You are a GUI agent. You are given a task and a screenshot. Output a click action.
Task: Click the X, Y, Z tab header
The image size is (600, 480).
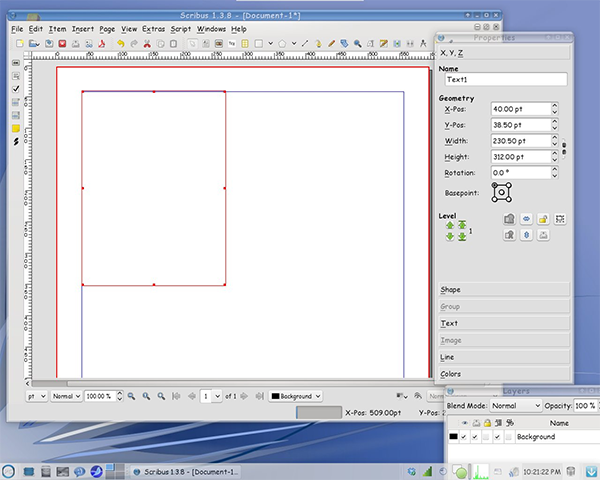[504, 53]
